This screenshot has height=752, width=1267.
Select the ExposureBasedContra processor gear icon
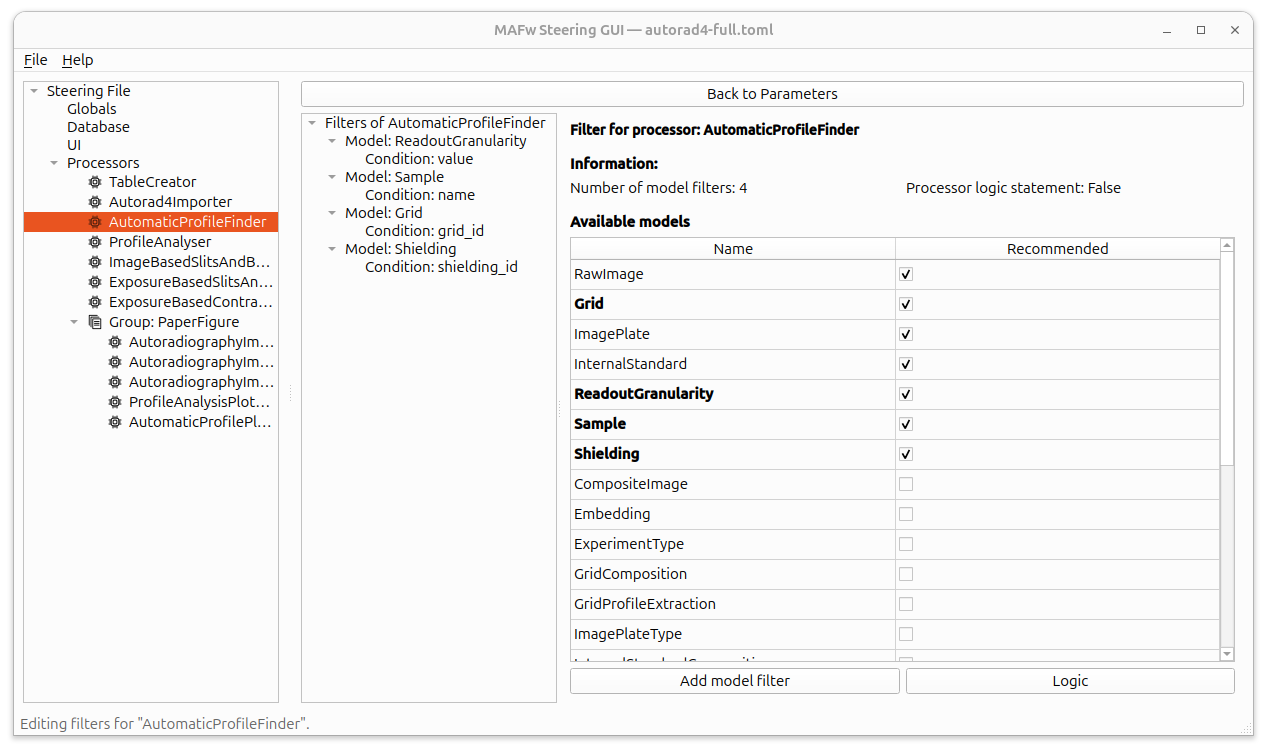(x=94, y=302)
